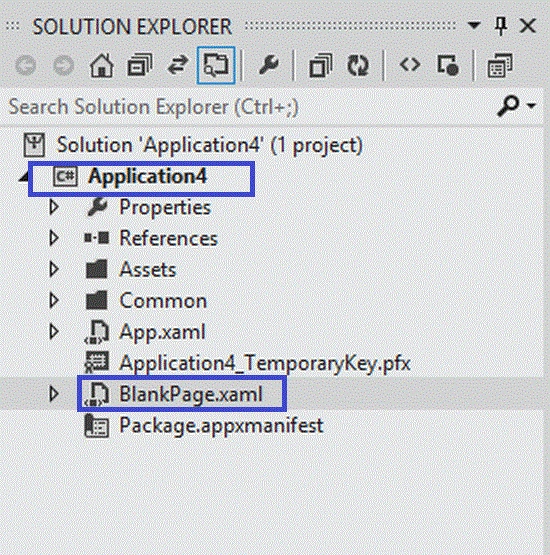Open the search options dropdown arrow
The height and width of the screenshot is (555, 550).
(532, 106)
